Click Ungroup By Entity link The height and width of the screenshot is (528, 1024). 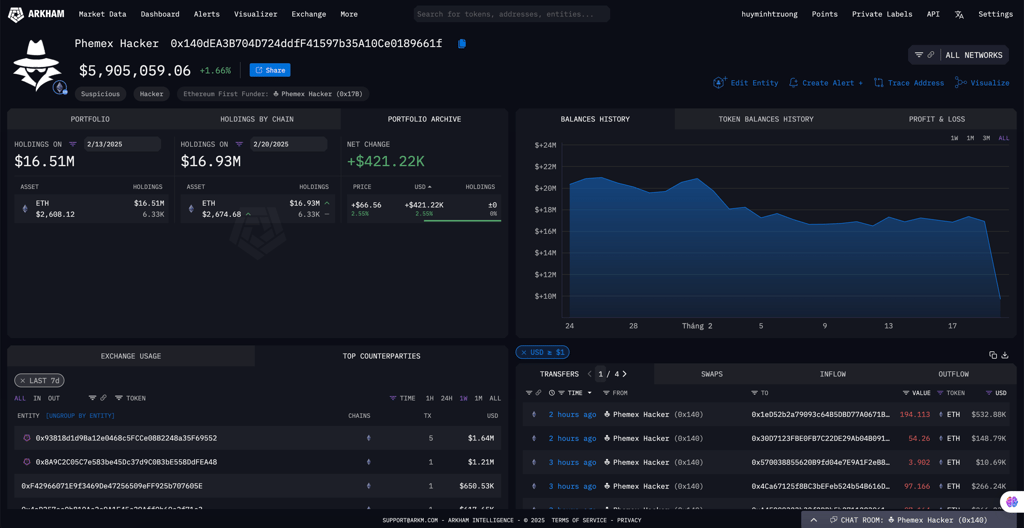[80, 416]
